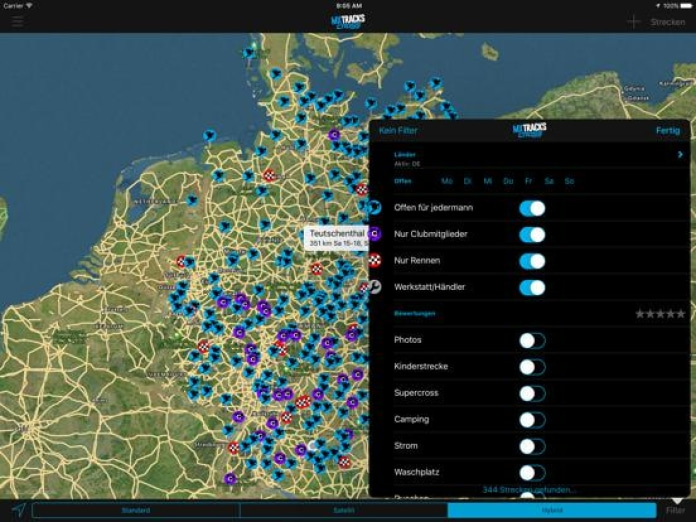Viewport: 696px width, 522px height.
Task: Tap the plus icon to add a track
Action: [x=634, y=21]
